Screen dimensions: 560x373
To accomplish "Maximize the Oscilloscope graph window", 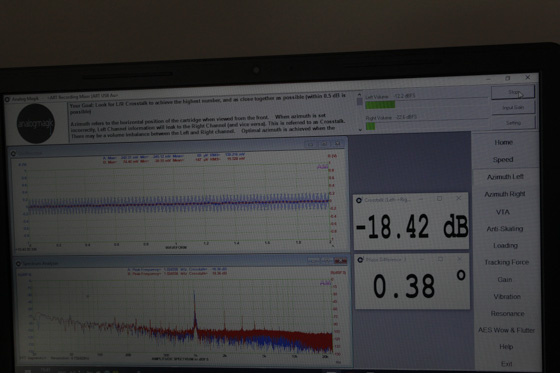I will (324, 144).
